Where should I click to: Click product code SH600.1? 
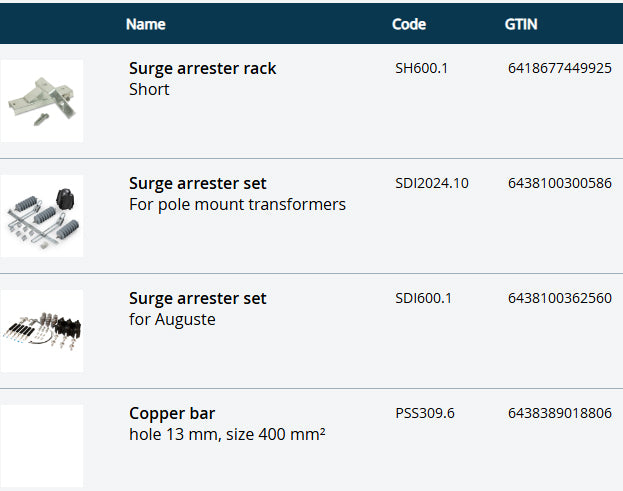(x=423, y=68)
